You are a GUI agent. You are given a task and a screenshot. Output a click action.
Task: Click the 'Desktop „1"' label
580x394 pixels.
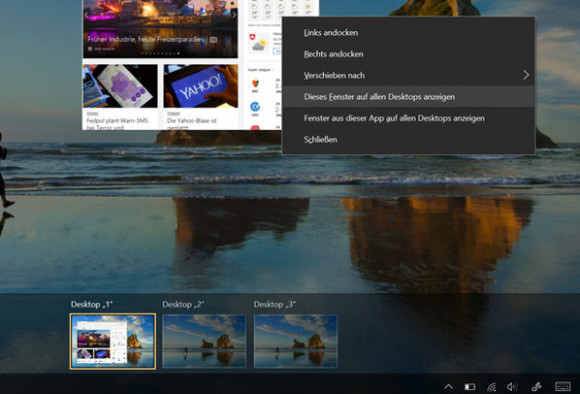click(92, 304)
